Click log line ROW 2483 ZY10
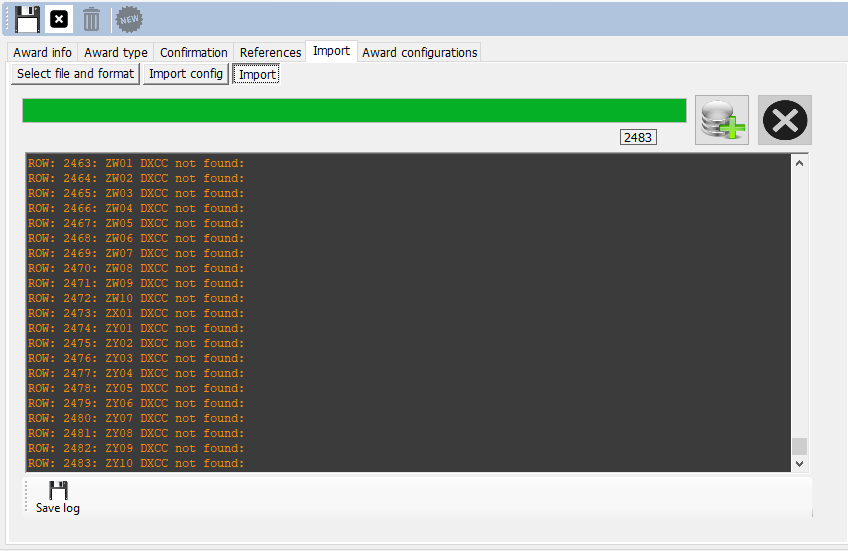The height and width of the screenshot is (551, 848). pos(136,463)
